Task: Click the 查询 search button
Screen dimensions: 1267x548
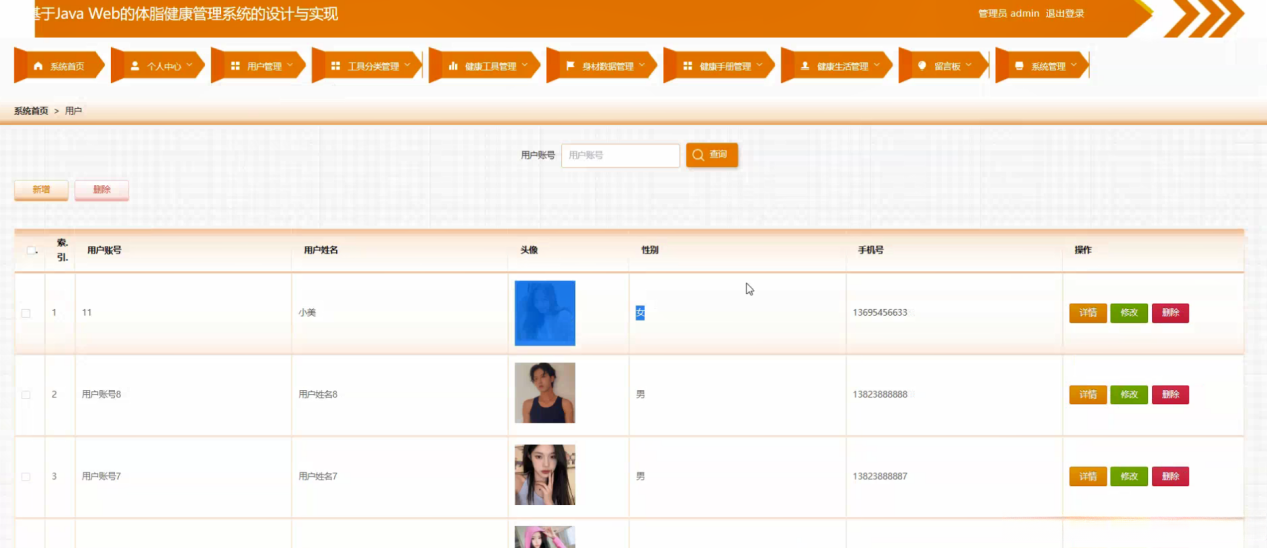Action: 712,155
